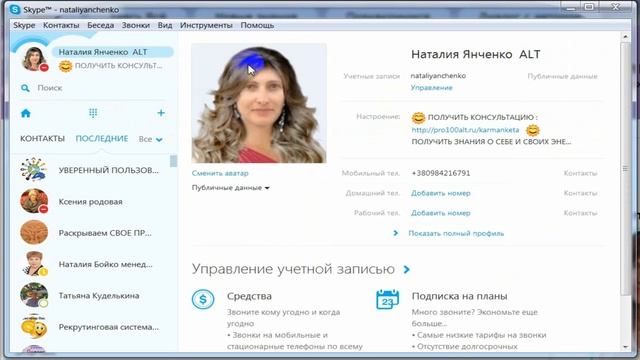Click Подписка на планы heading
The width and height of the screenshot is (640, 360).
[460, 296]
